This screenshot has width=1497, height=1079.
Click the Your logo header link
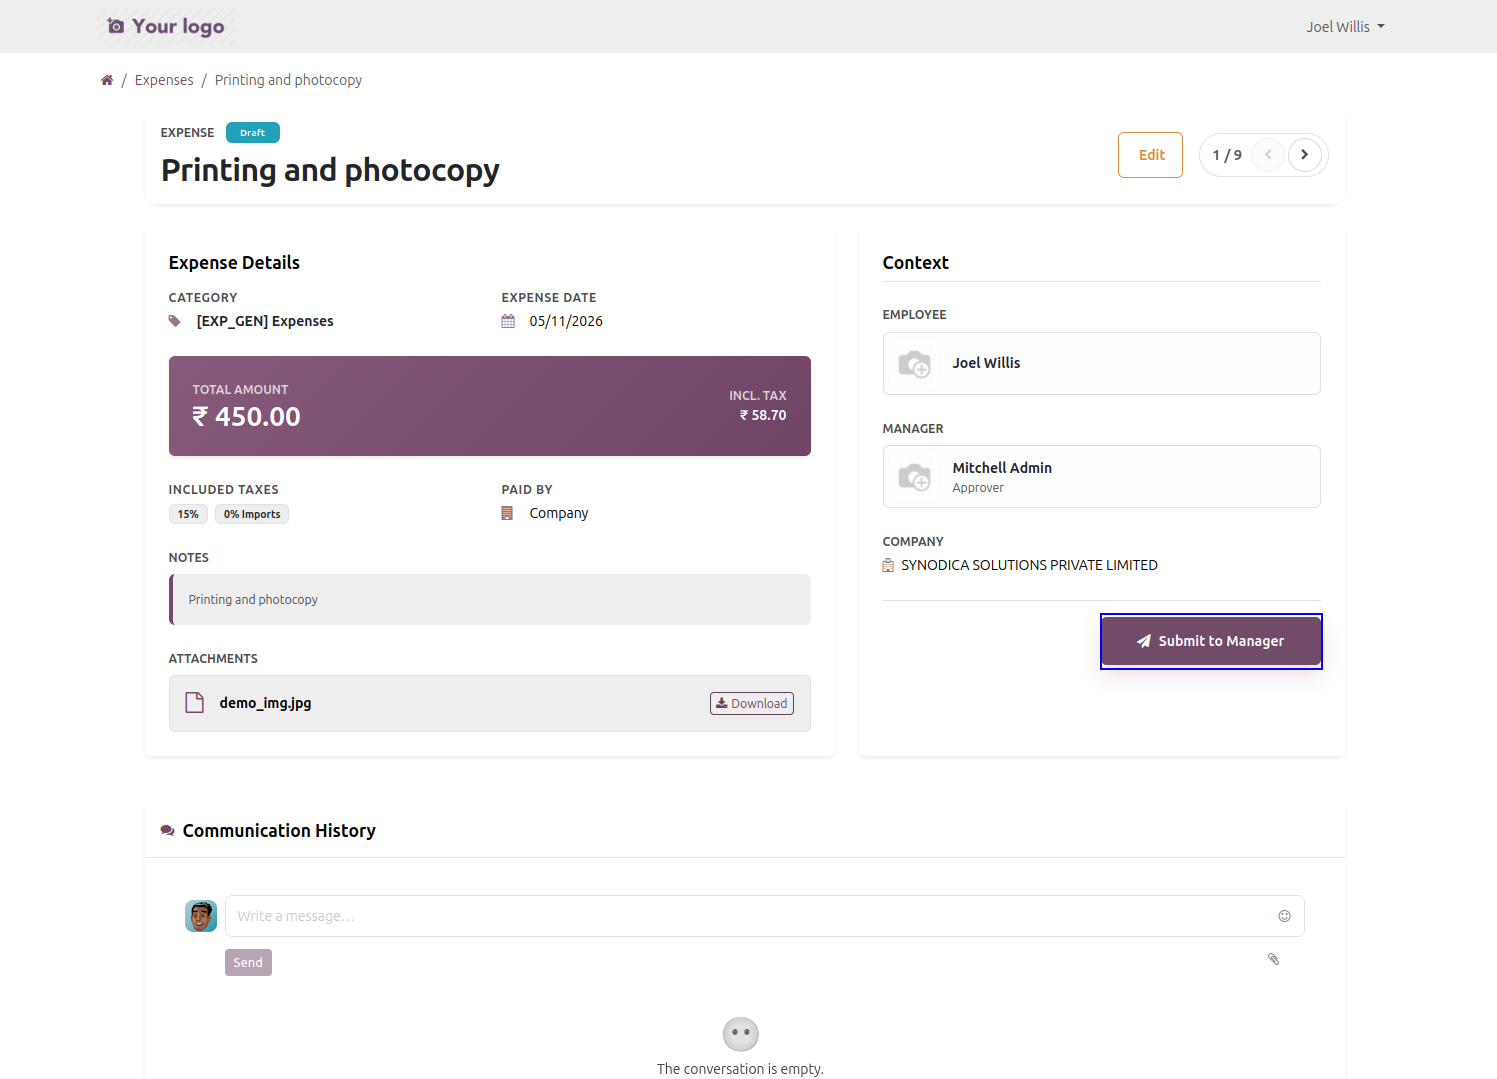point(166,26)
